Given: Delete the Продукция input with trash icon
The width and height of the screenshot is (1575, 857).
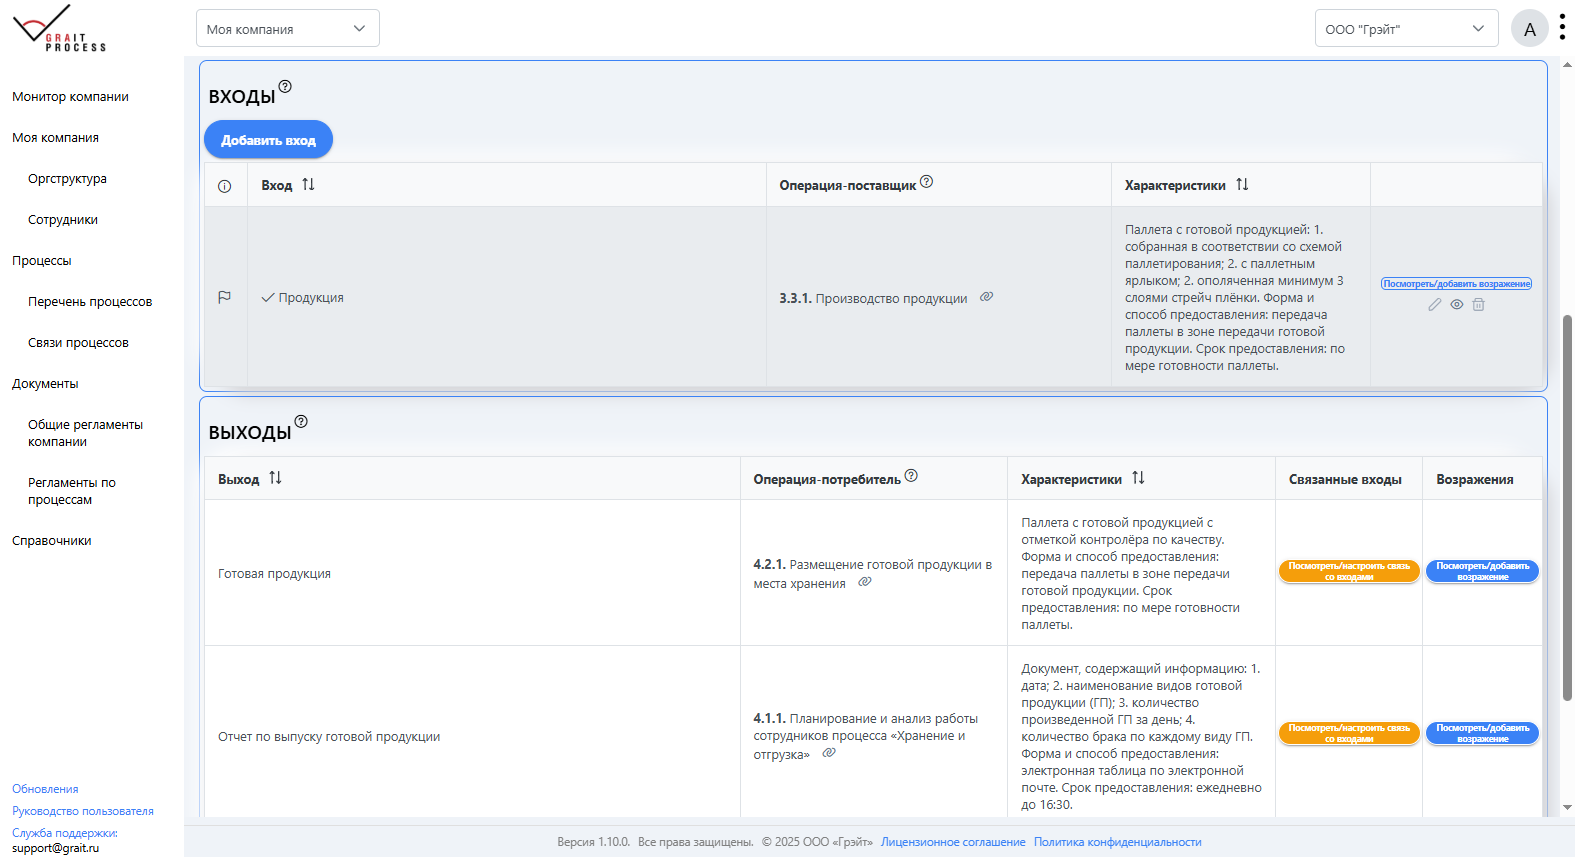Looking at the screenshot, I should (1479, 305).
